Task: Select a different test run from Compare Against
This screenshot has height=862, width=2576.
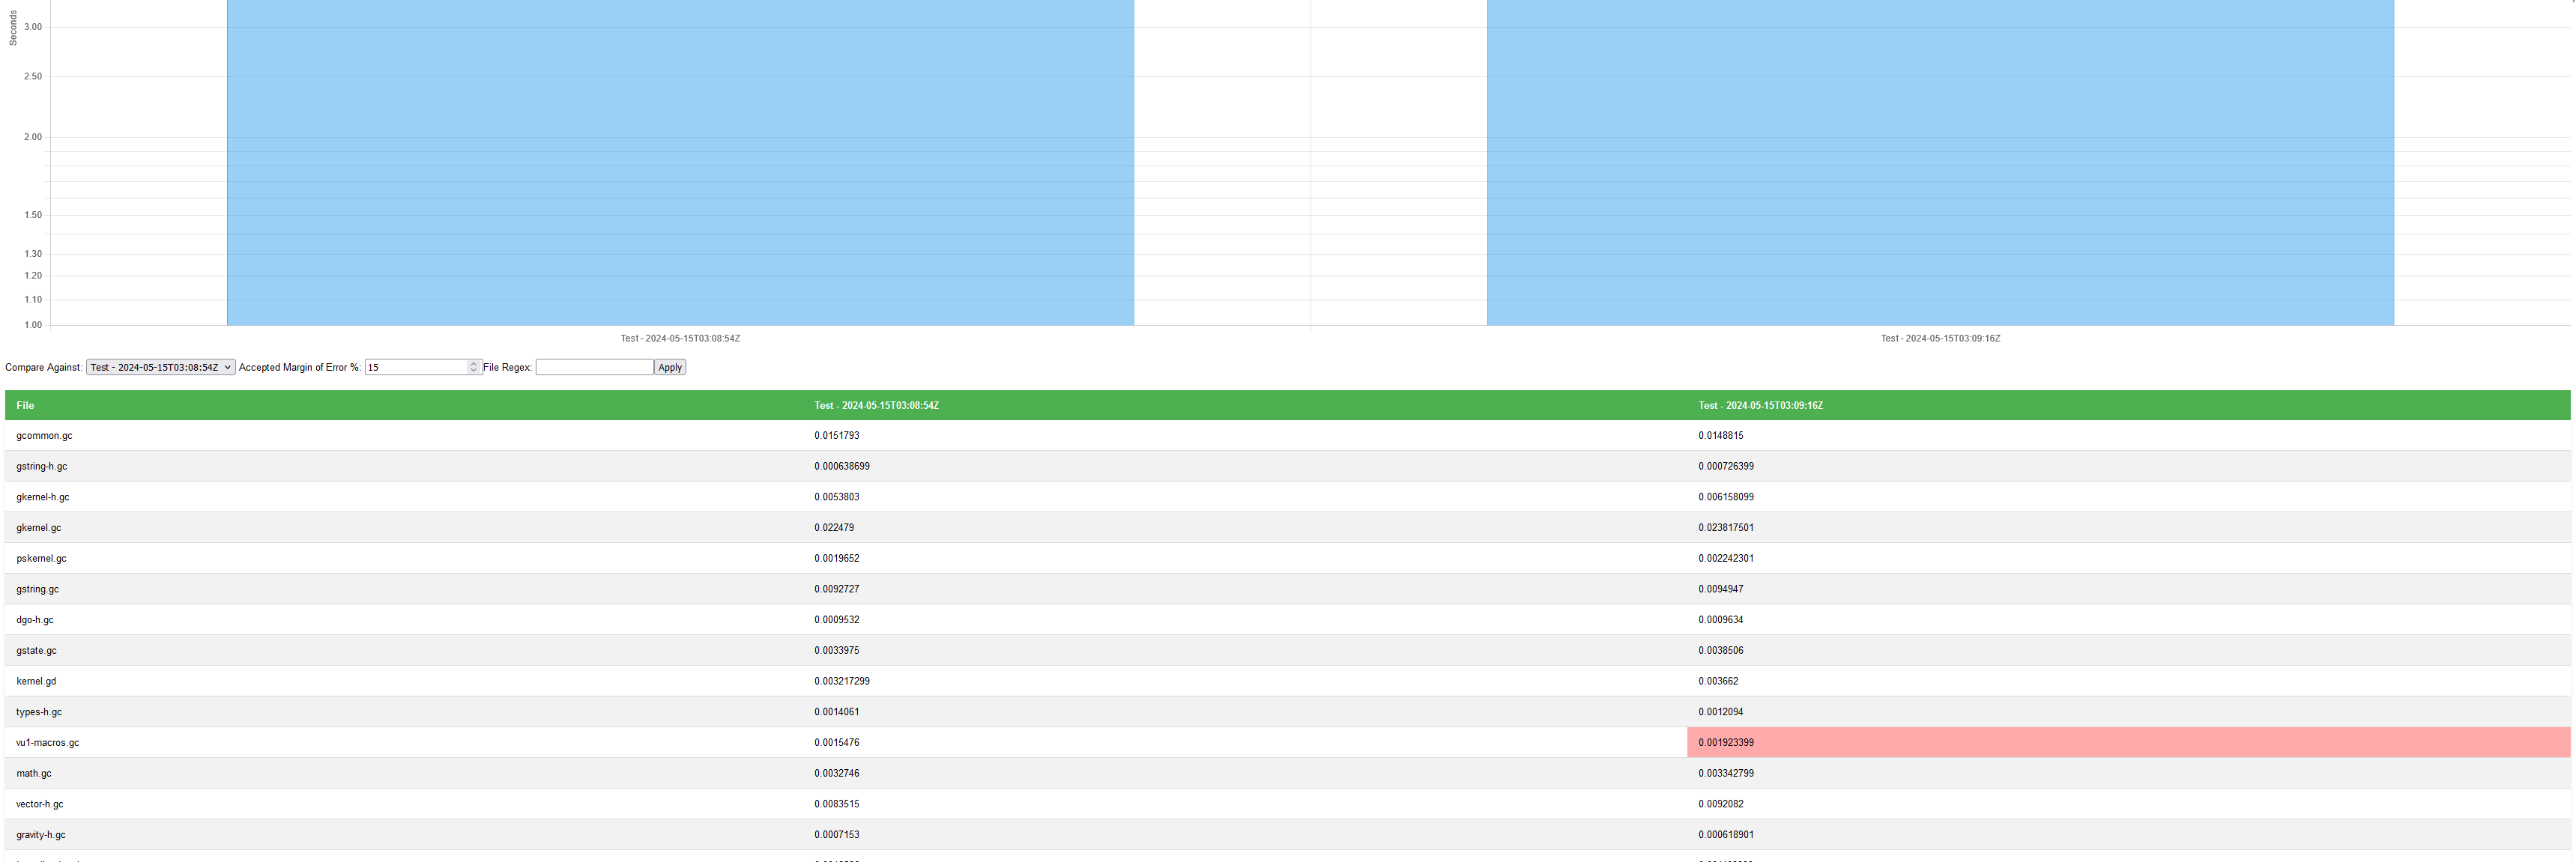Action: click(x=159, y=367)
